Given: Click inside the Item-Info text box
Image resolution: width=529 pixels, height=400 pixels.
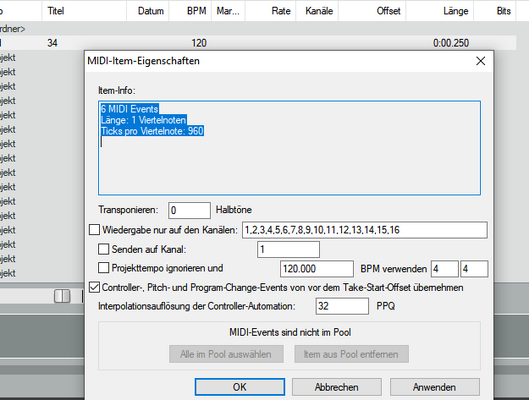Looking at the screenshot, I should [x=289, y=148].
